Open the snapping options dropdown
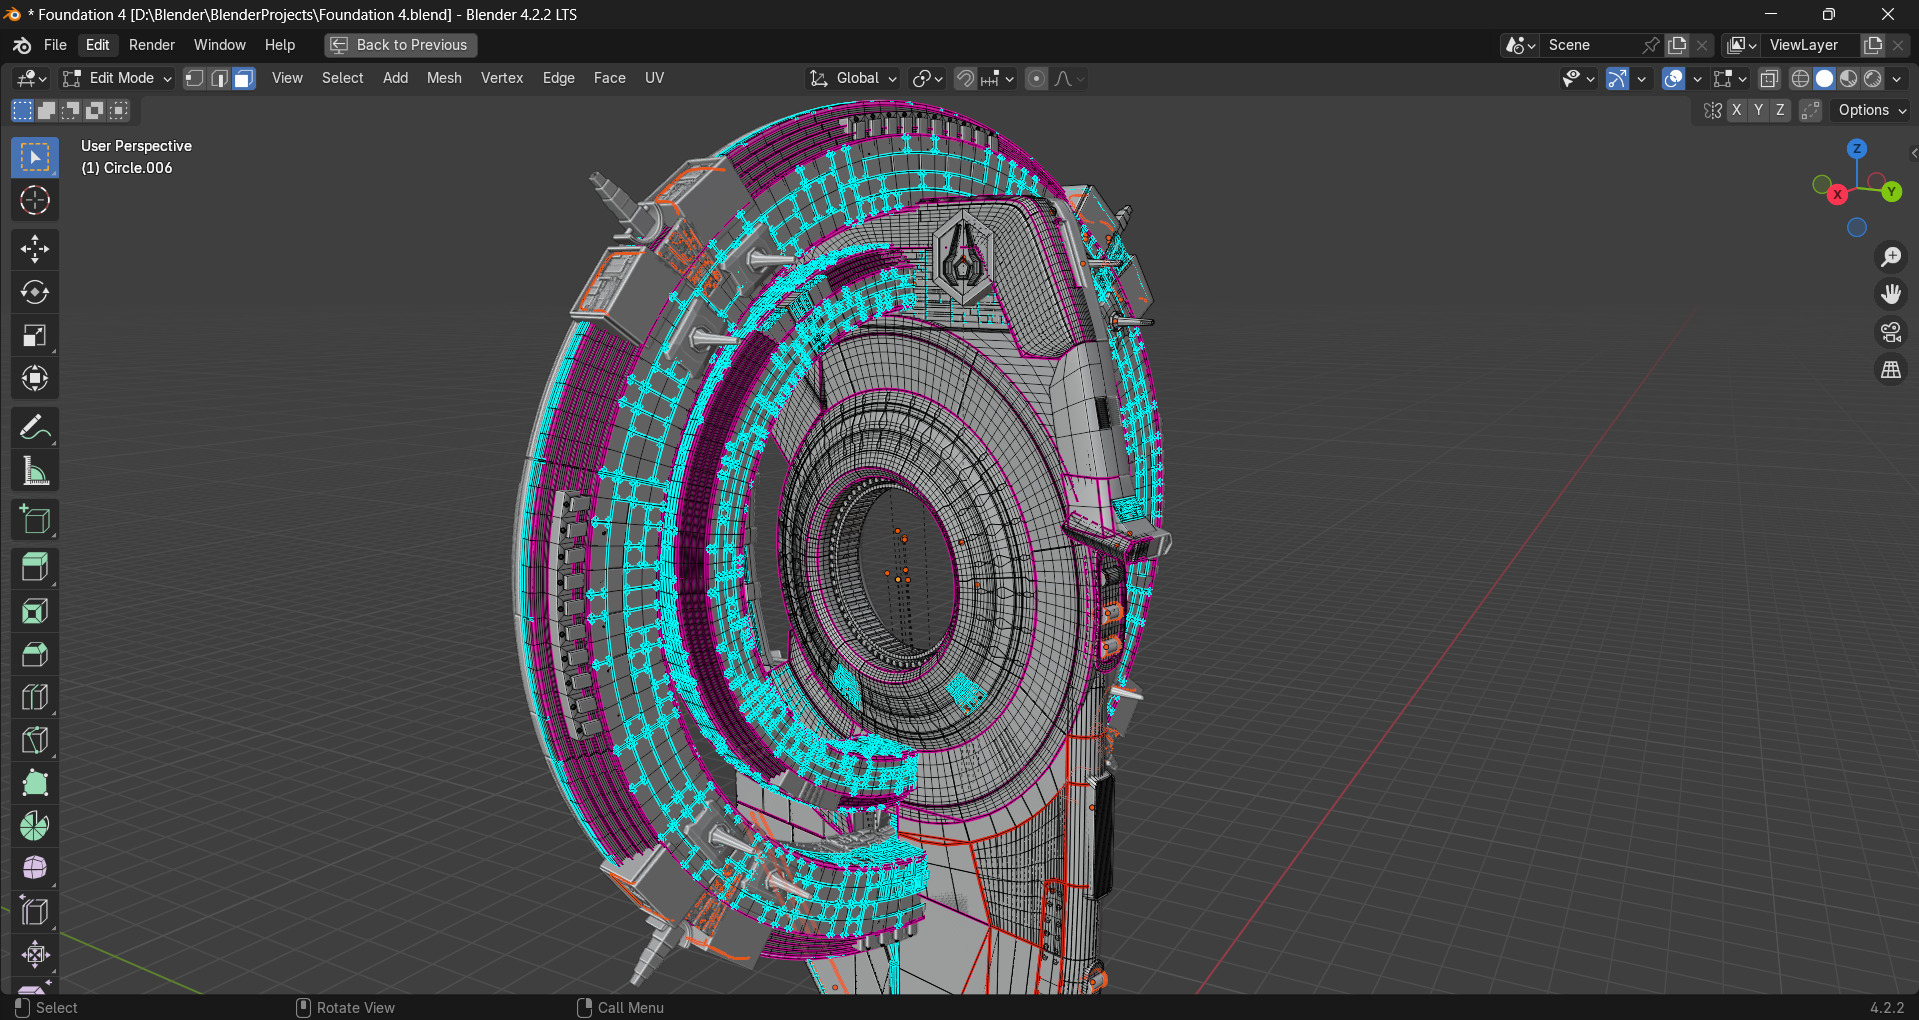Image resolution: width=1919 pixels, height=1020 pixels. [998, 78]
